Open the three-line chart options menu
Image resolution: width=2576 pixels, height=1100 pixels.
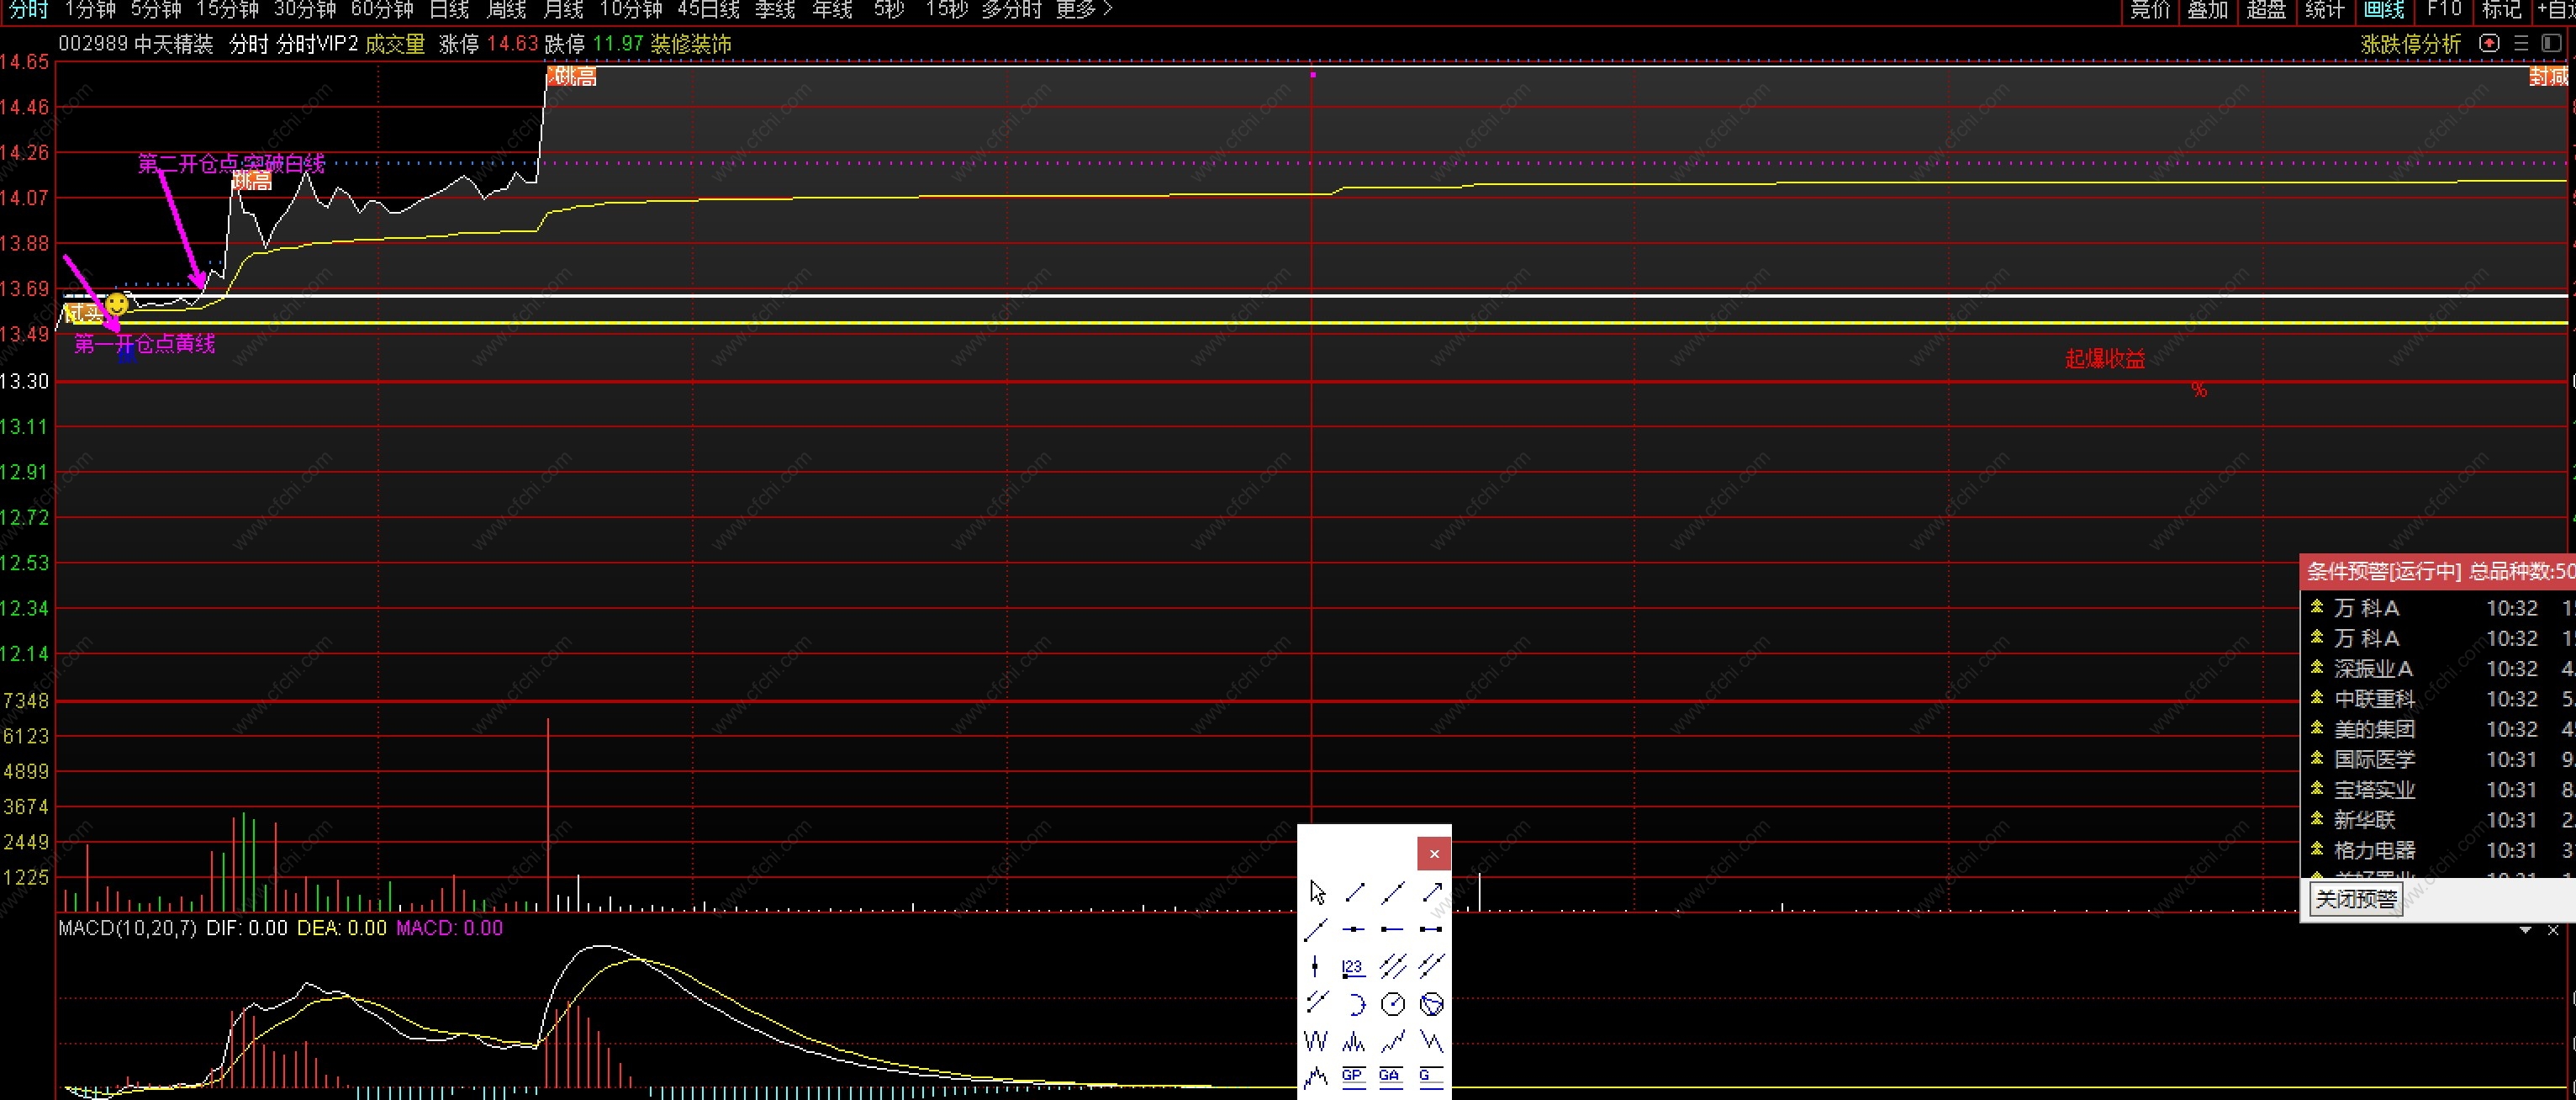click(2521, 43)
